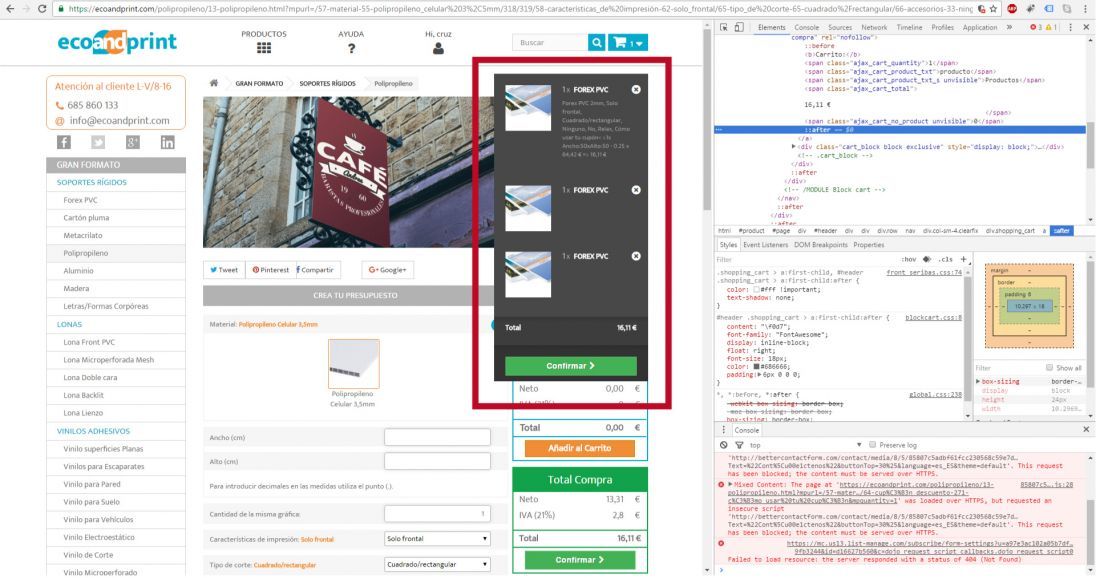Open DevTools three-dot menu

(x=1071, y=27)
